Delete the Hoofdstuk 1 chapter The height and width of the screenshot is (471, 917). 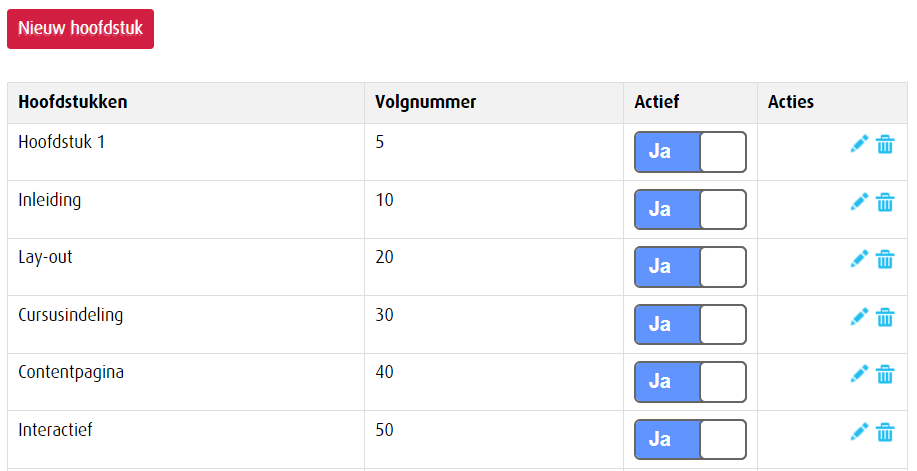pos(885,144)
